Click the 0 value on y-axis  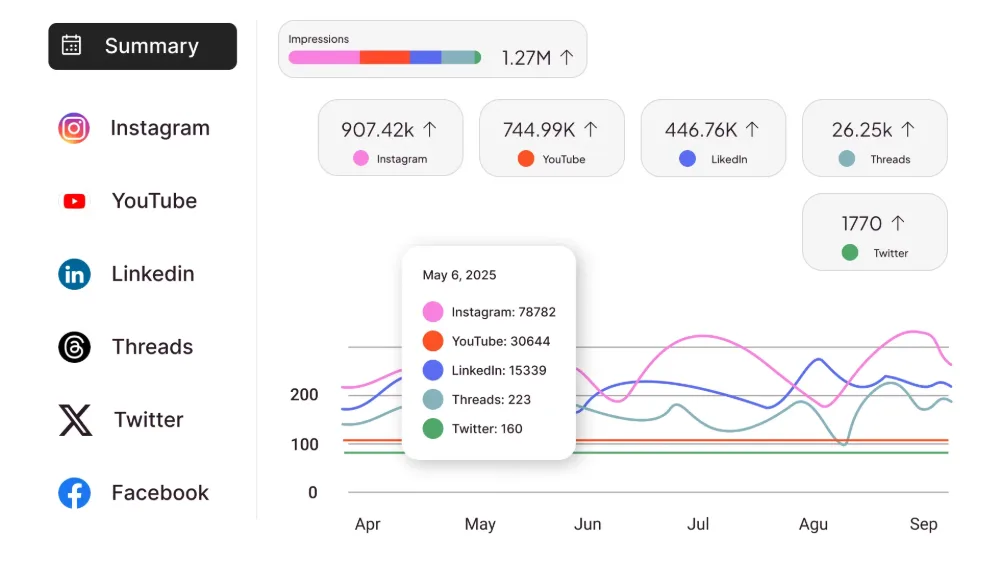312,492
